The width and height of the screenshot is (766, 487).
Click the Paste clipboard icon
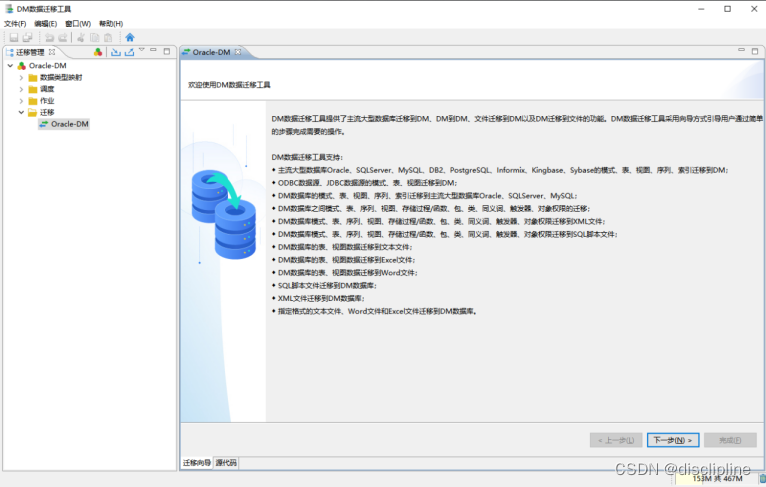tap(108, 38)
